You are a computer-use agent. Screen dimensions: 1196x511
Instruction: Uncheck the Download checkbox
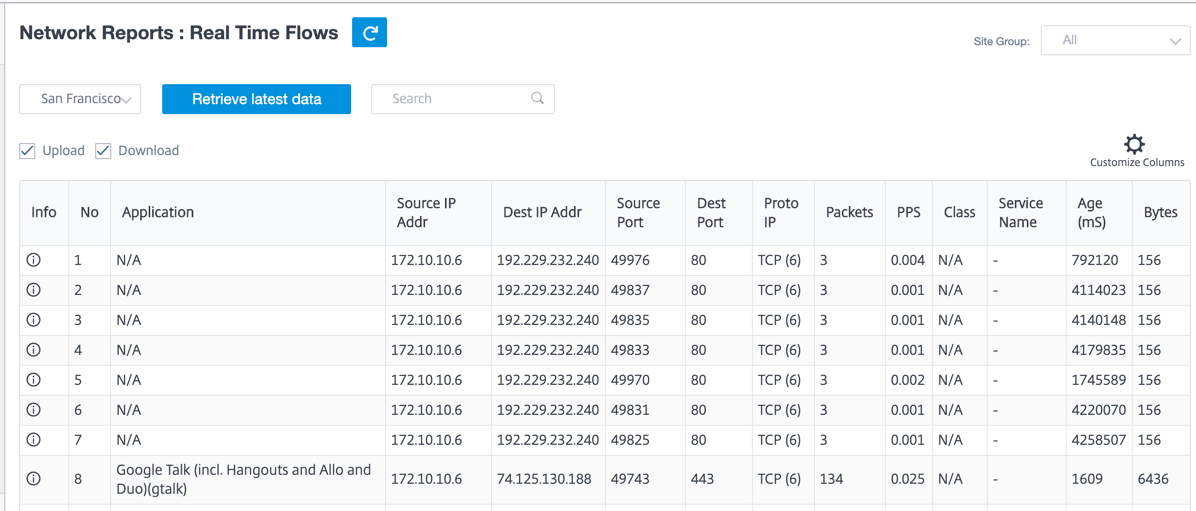[103, 150]
